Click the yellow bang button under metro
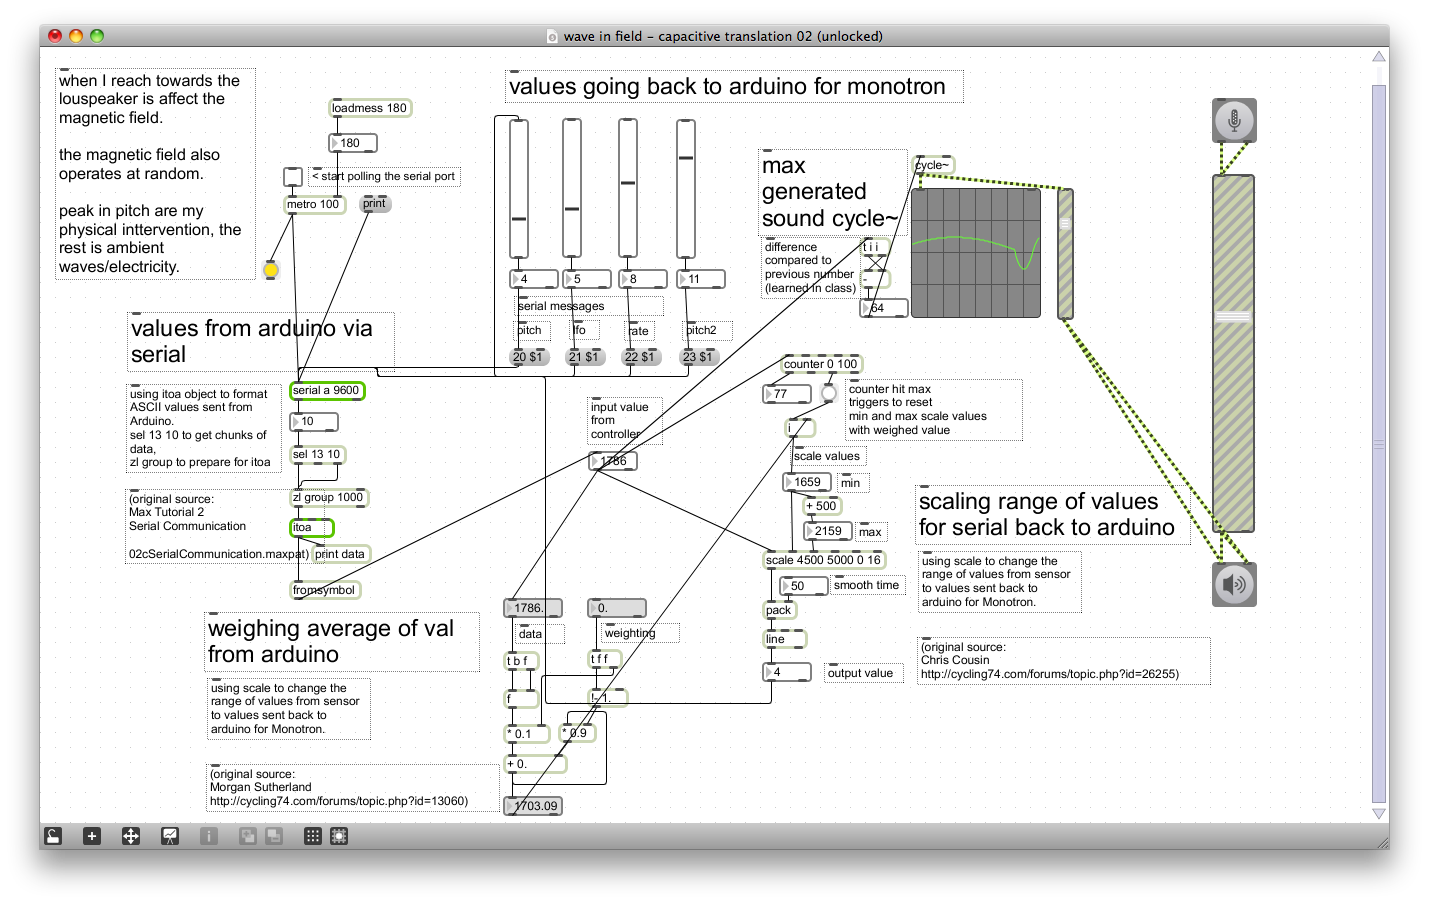Image resolution: width=1429 pixels, height=900 pixels. point(271,269)
